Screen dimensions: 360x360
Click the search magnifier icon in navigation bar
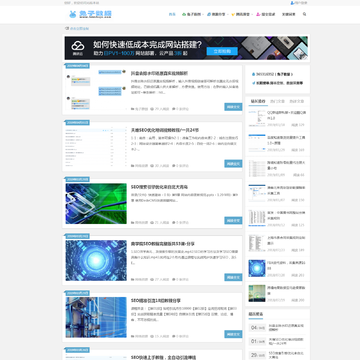point(304,14)
